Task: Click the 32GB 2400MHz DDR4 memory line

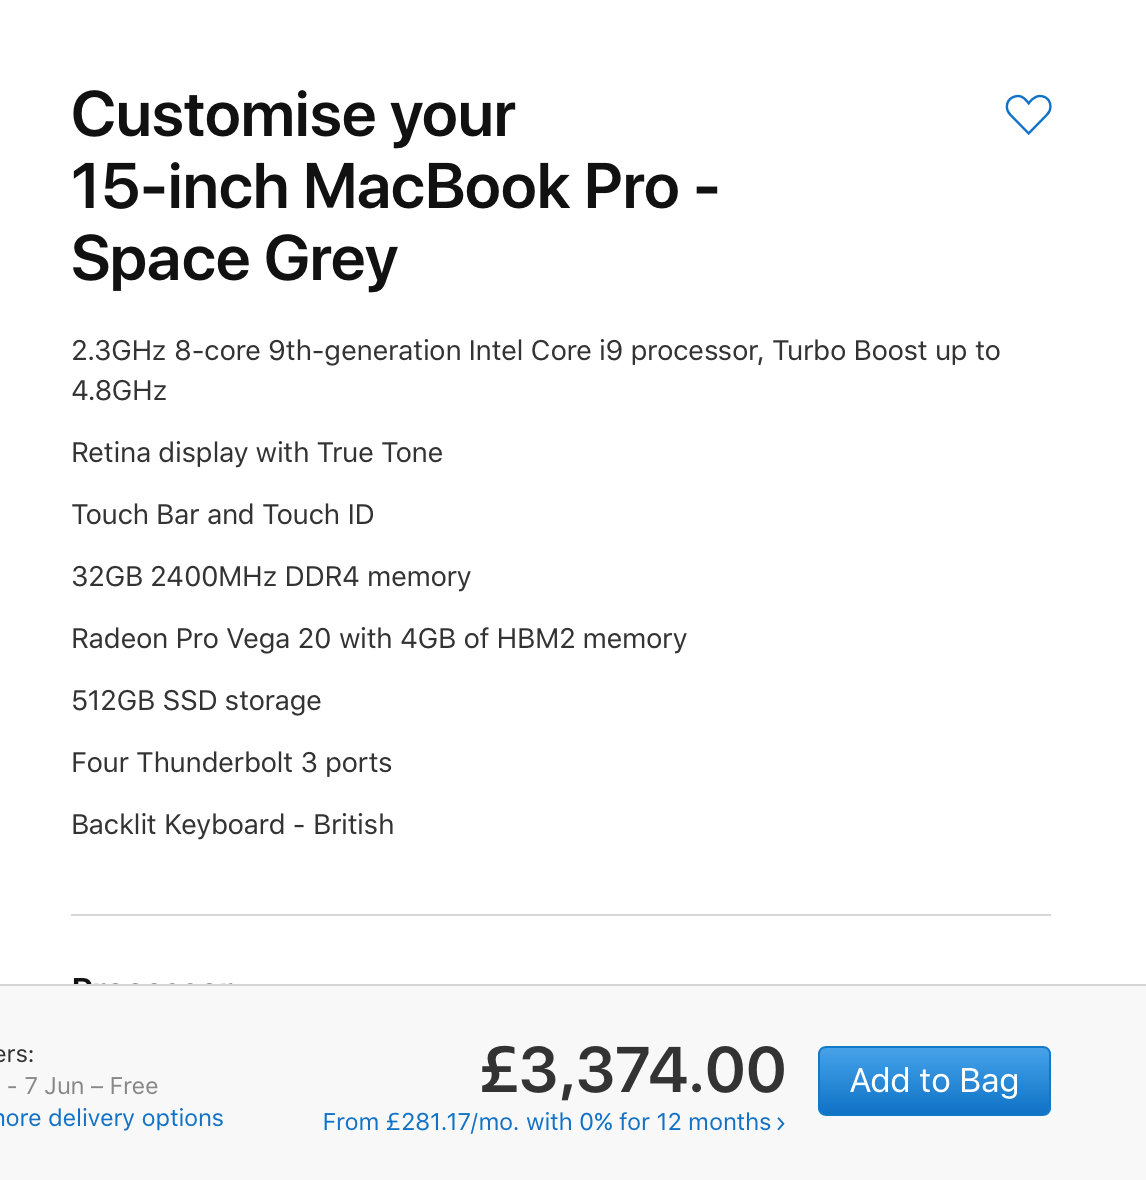Action: tap(271, 577)
